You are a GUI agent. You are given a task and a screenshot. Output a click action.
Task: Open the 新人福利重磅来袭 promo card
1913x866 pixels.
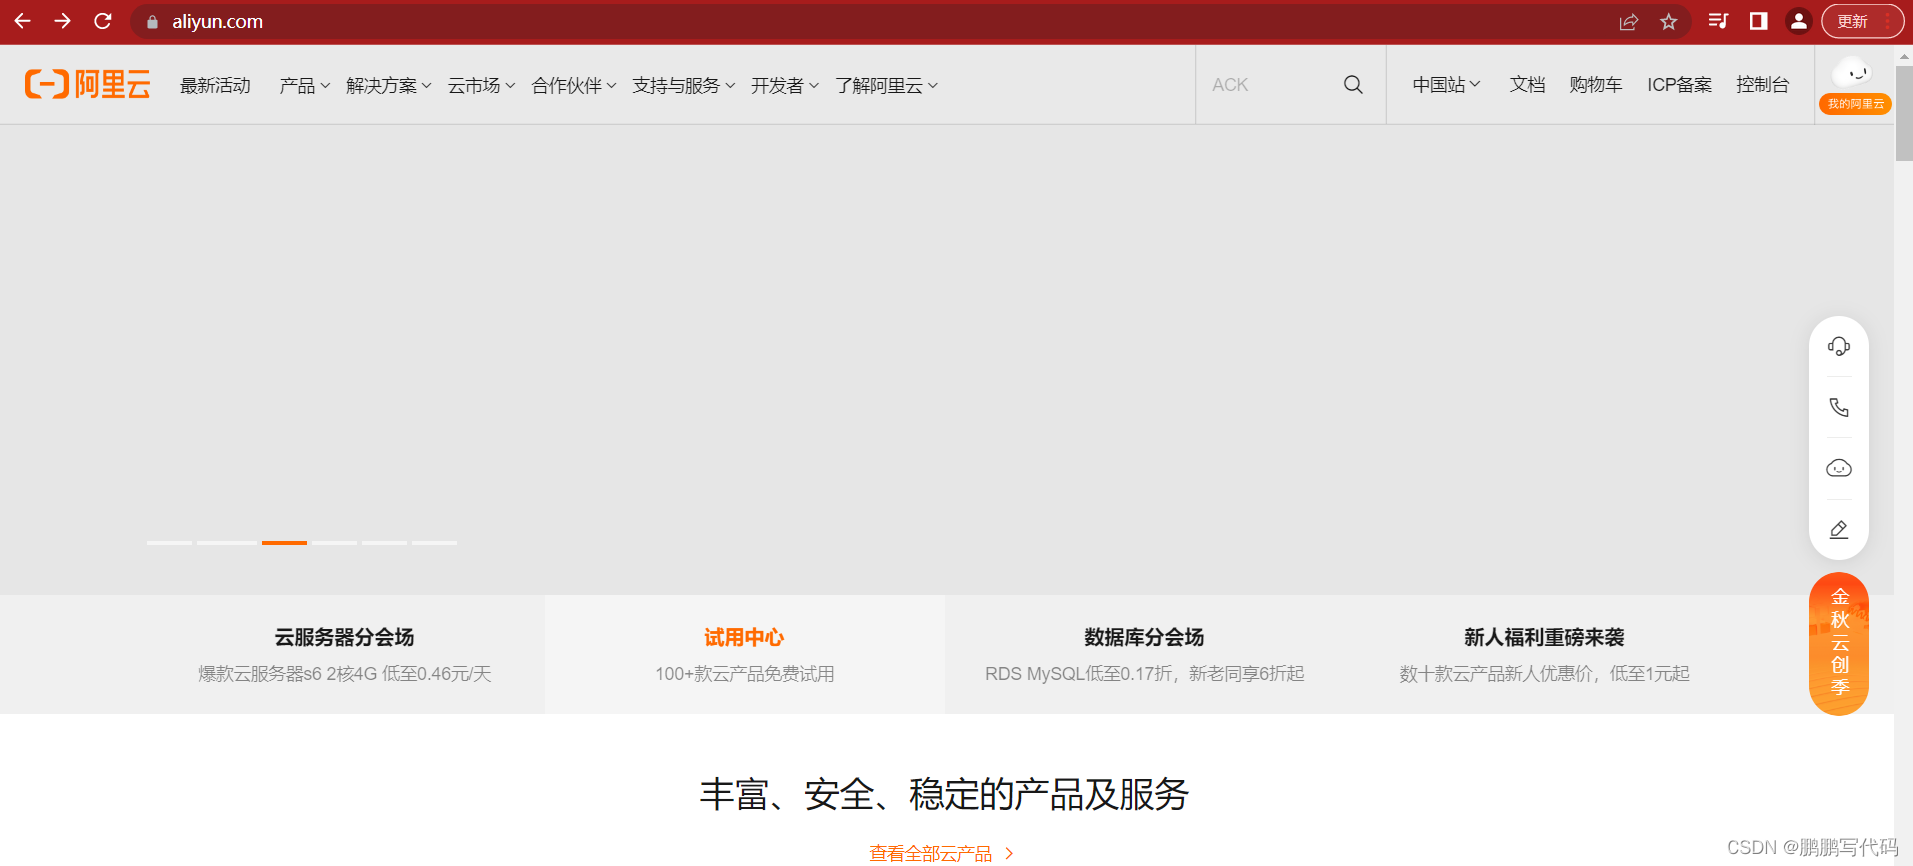click(1545, 654)
